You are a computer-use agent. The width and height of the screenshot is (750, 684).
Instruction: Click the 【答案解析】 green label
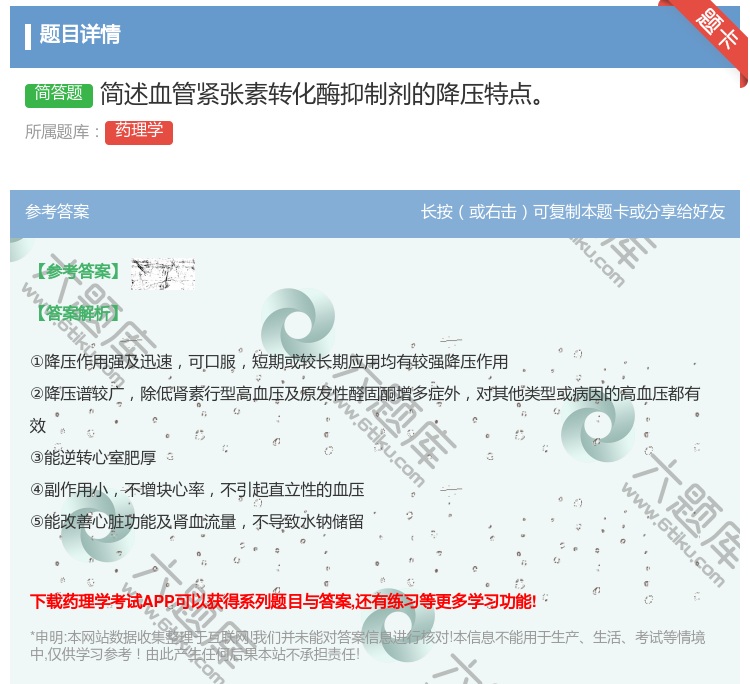coord(78,314)
